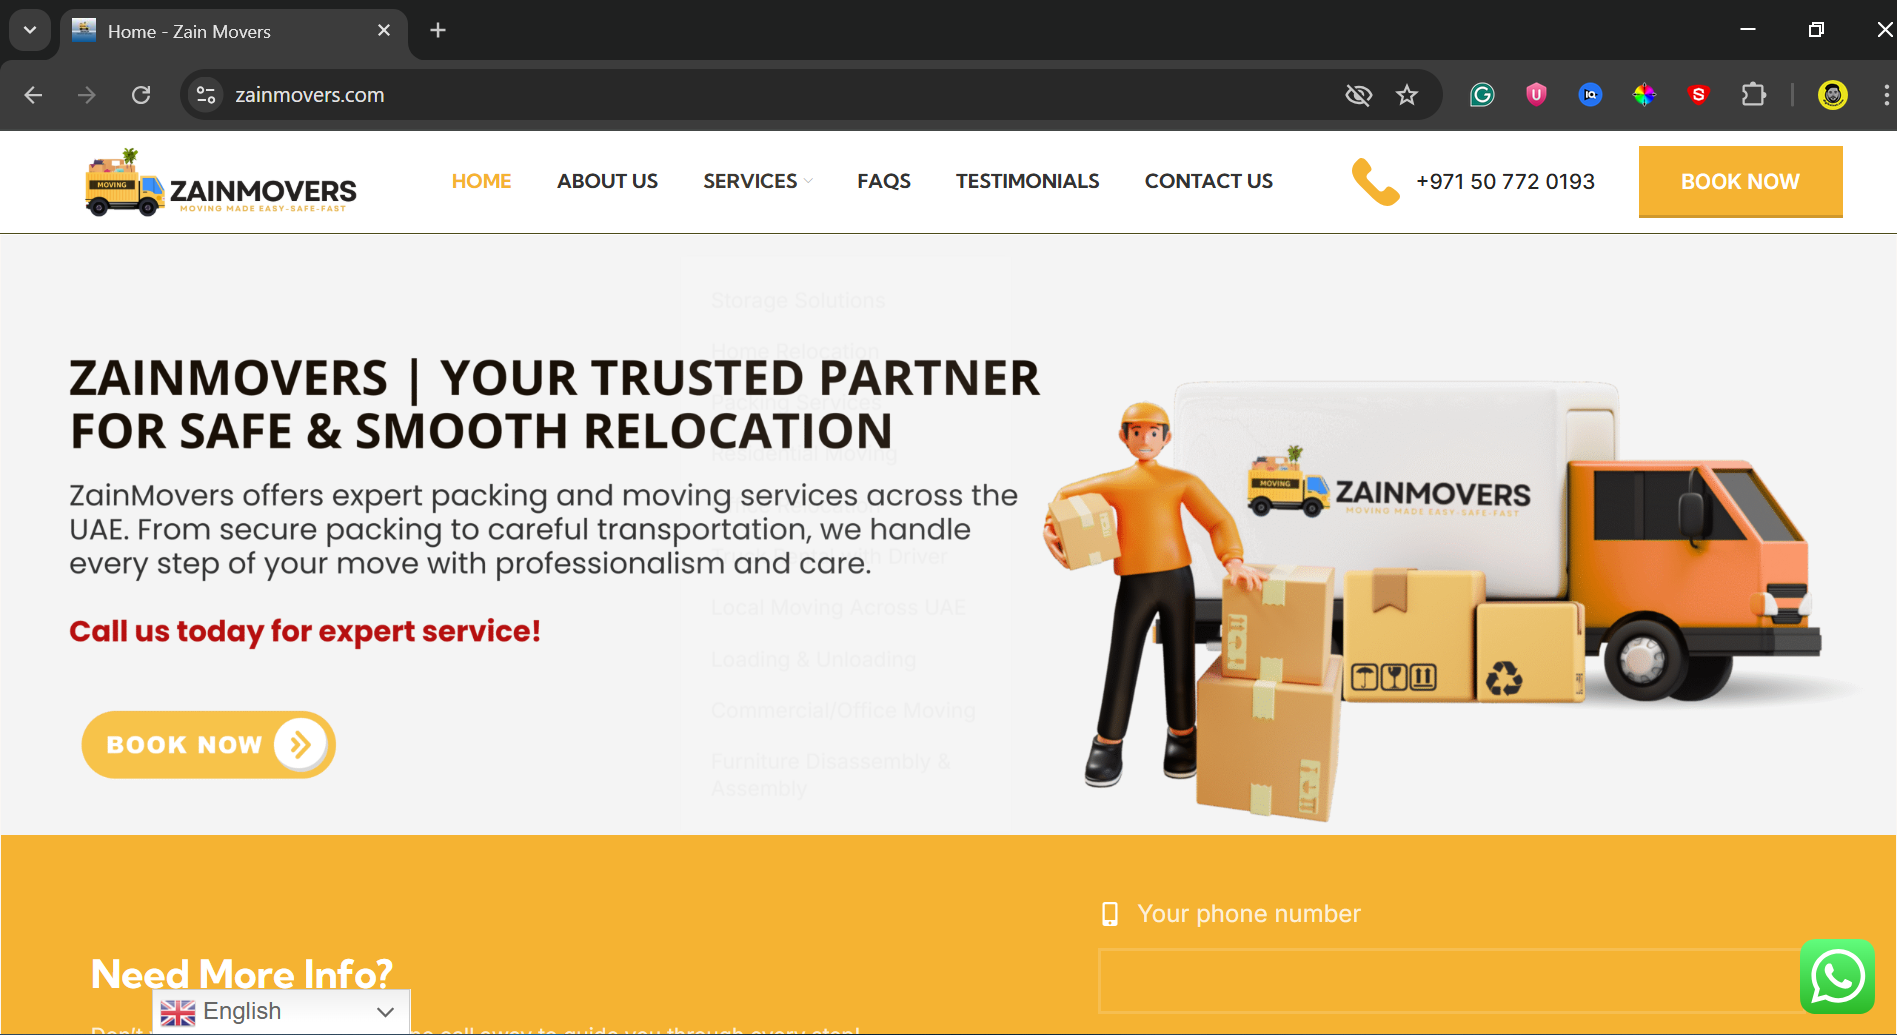Click the ZainMovers logo
The width and height of the screenshot is (1897, 1035).
[221, 182]
